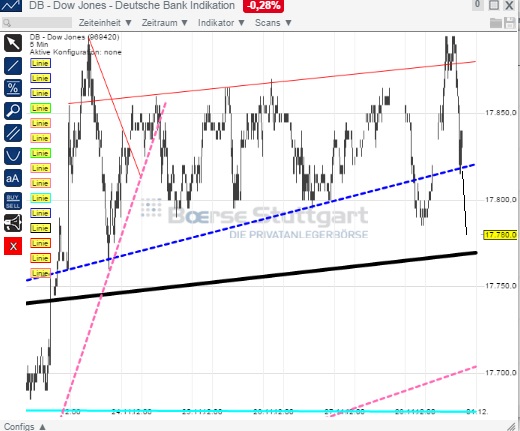Click the search magnifier icon in search field
This screenshot has height=431, width=520.
(7, 23)
